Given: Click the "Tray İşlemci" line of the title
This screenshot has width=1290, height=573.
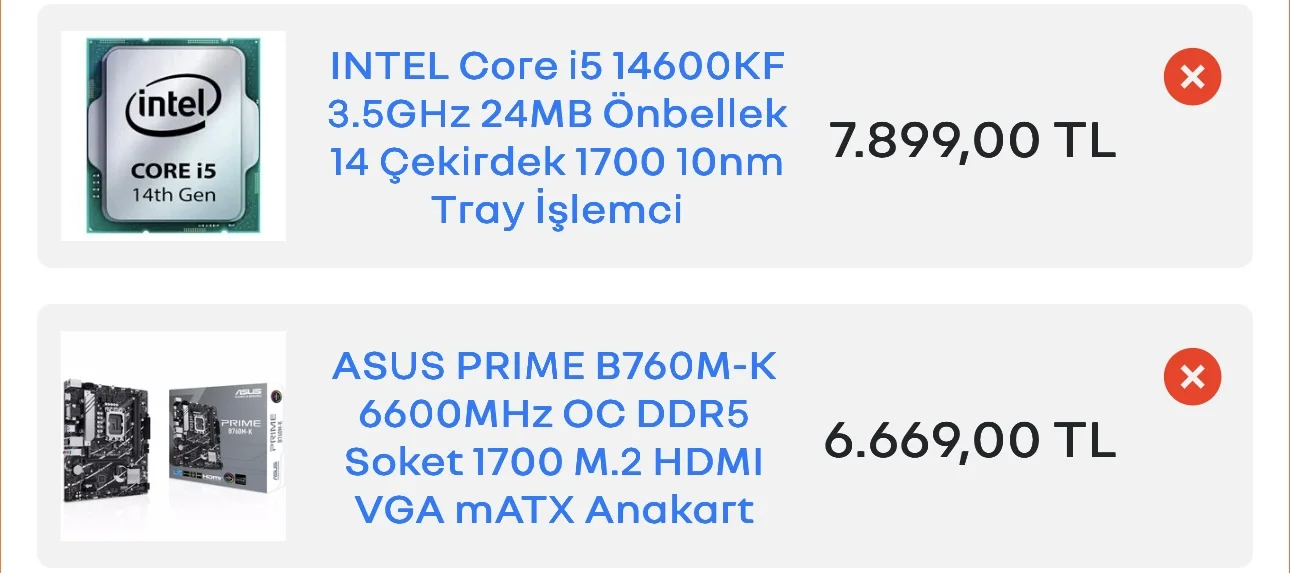Looking at the screenshot, I should [x=557, y=211].
